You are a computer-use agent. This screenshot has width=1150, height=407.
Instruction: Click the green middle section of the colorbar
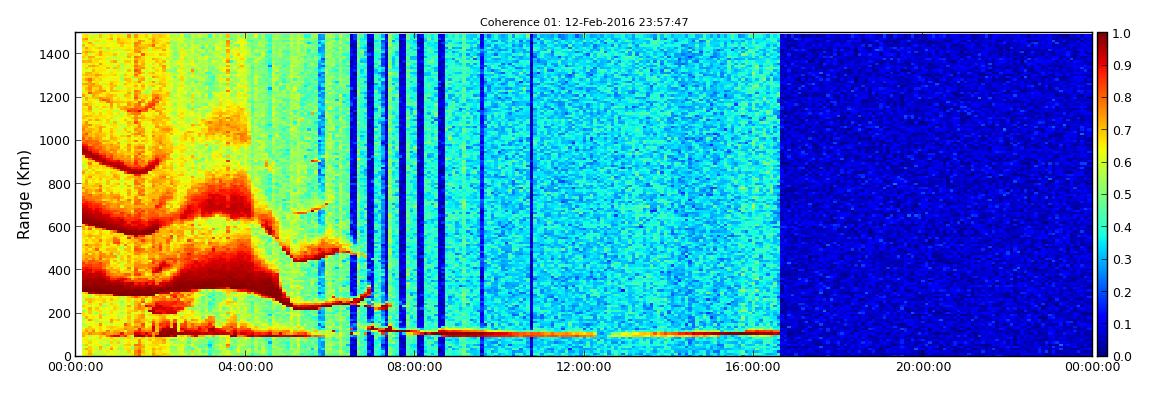point(1103,194)
